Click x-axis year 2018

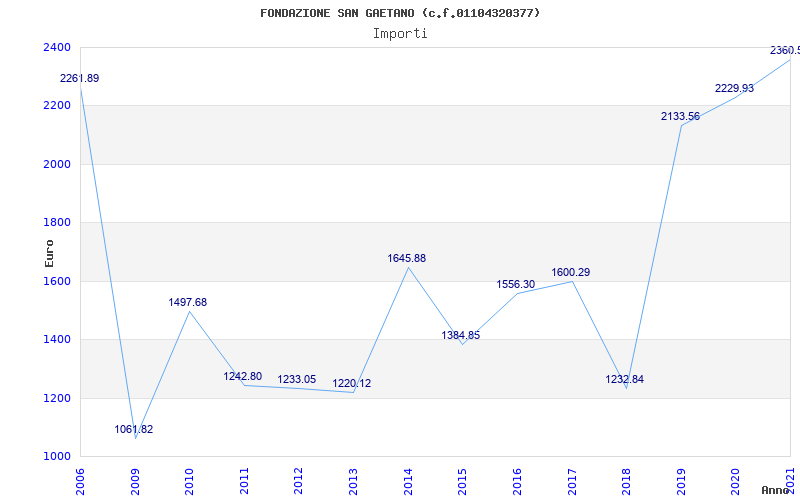626,481
